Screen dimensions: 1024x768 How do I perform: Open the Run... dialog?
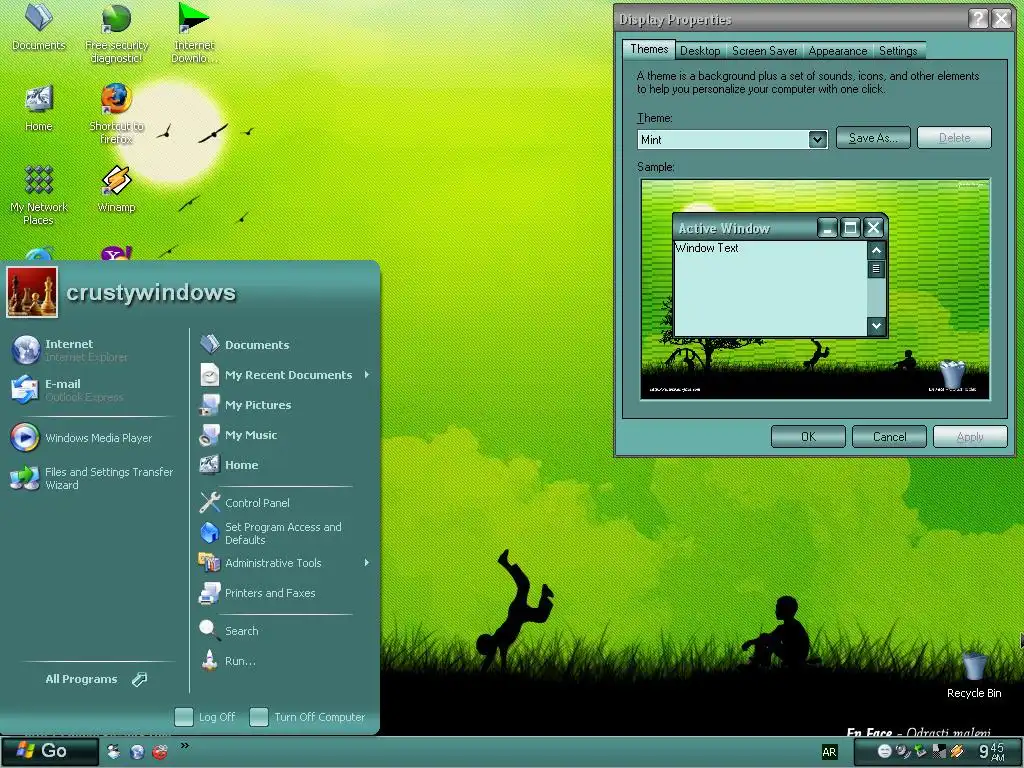point(228,661)
